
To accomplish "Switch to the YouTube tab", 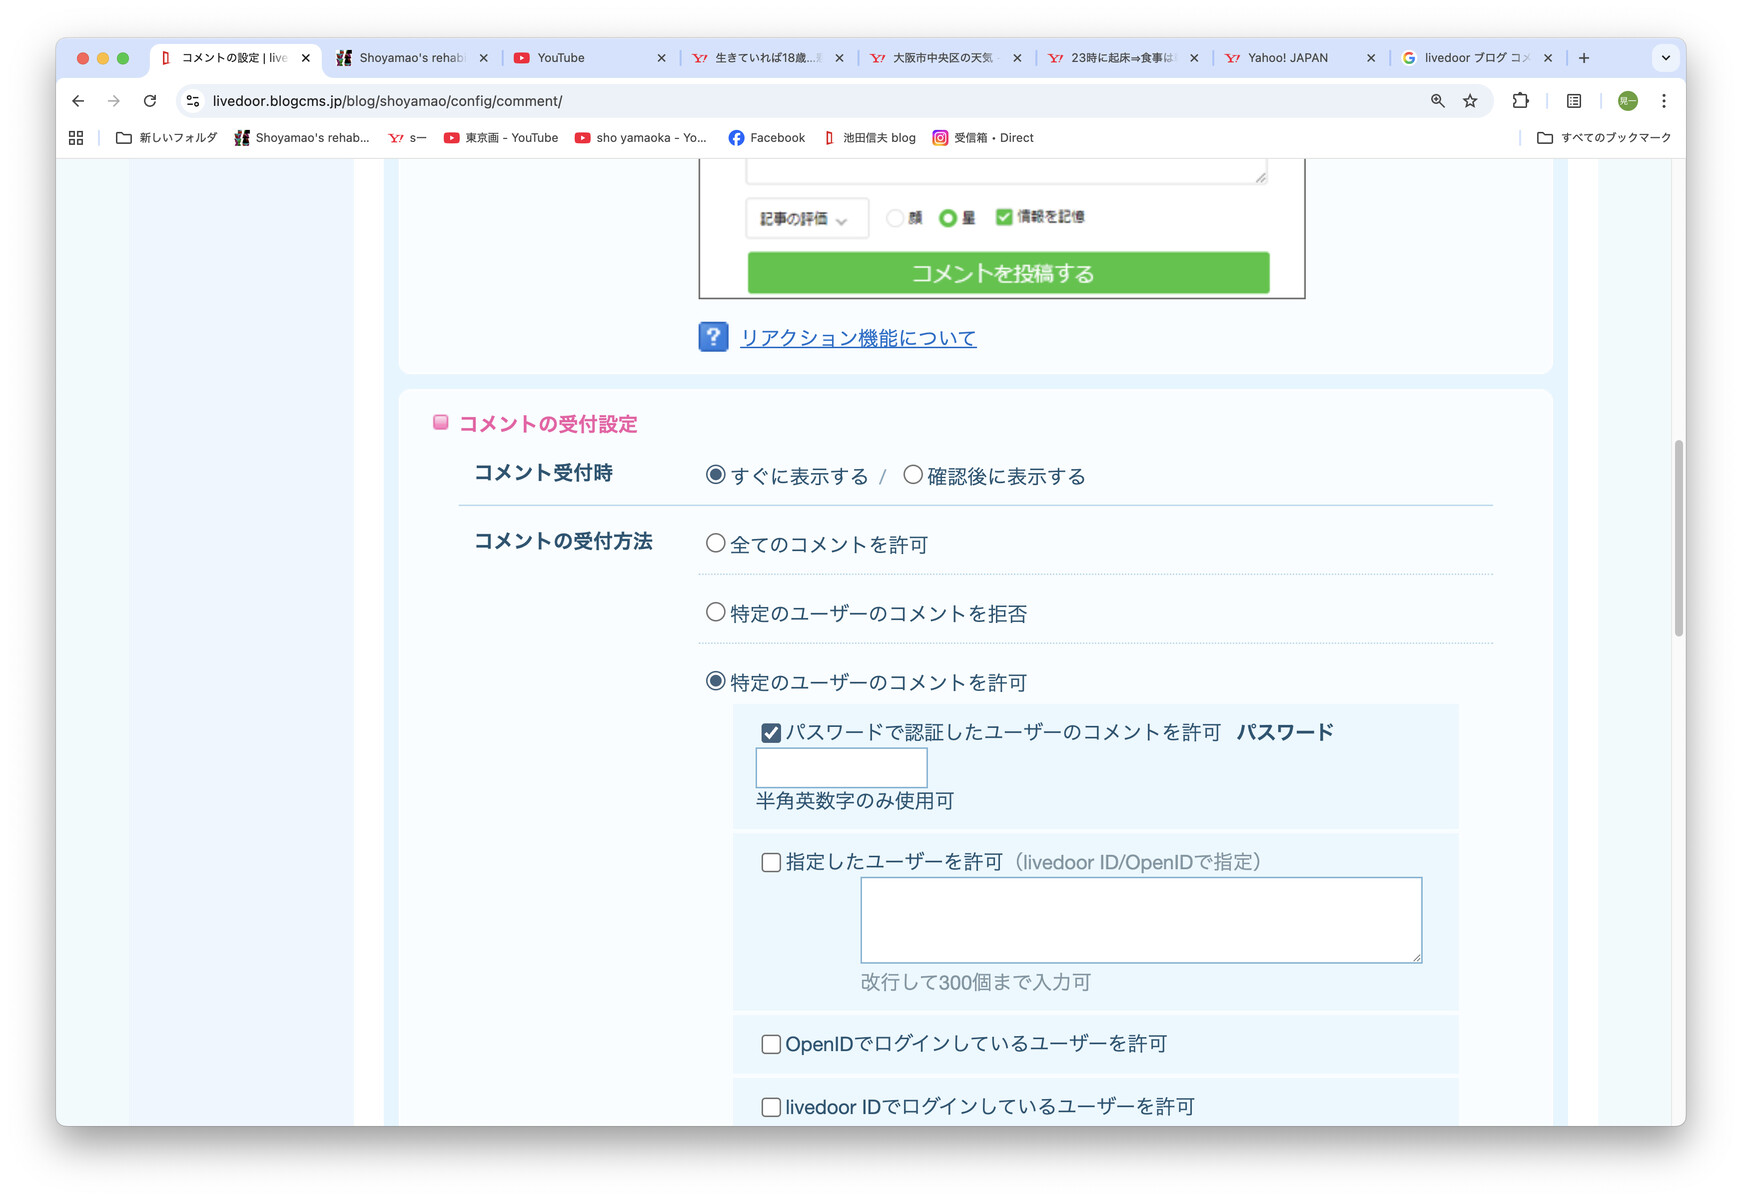I will (x=560, y=58).
